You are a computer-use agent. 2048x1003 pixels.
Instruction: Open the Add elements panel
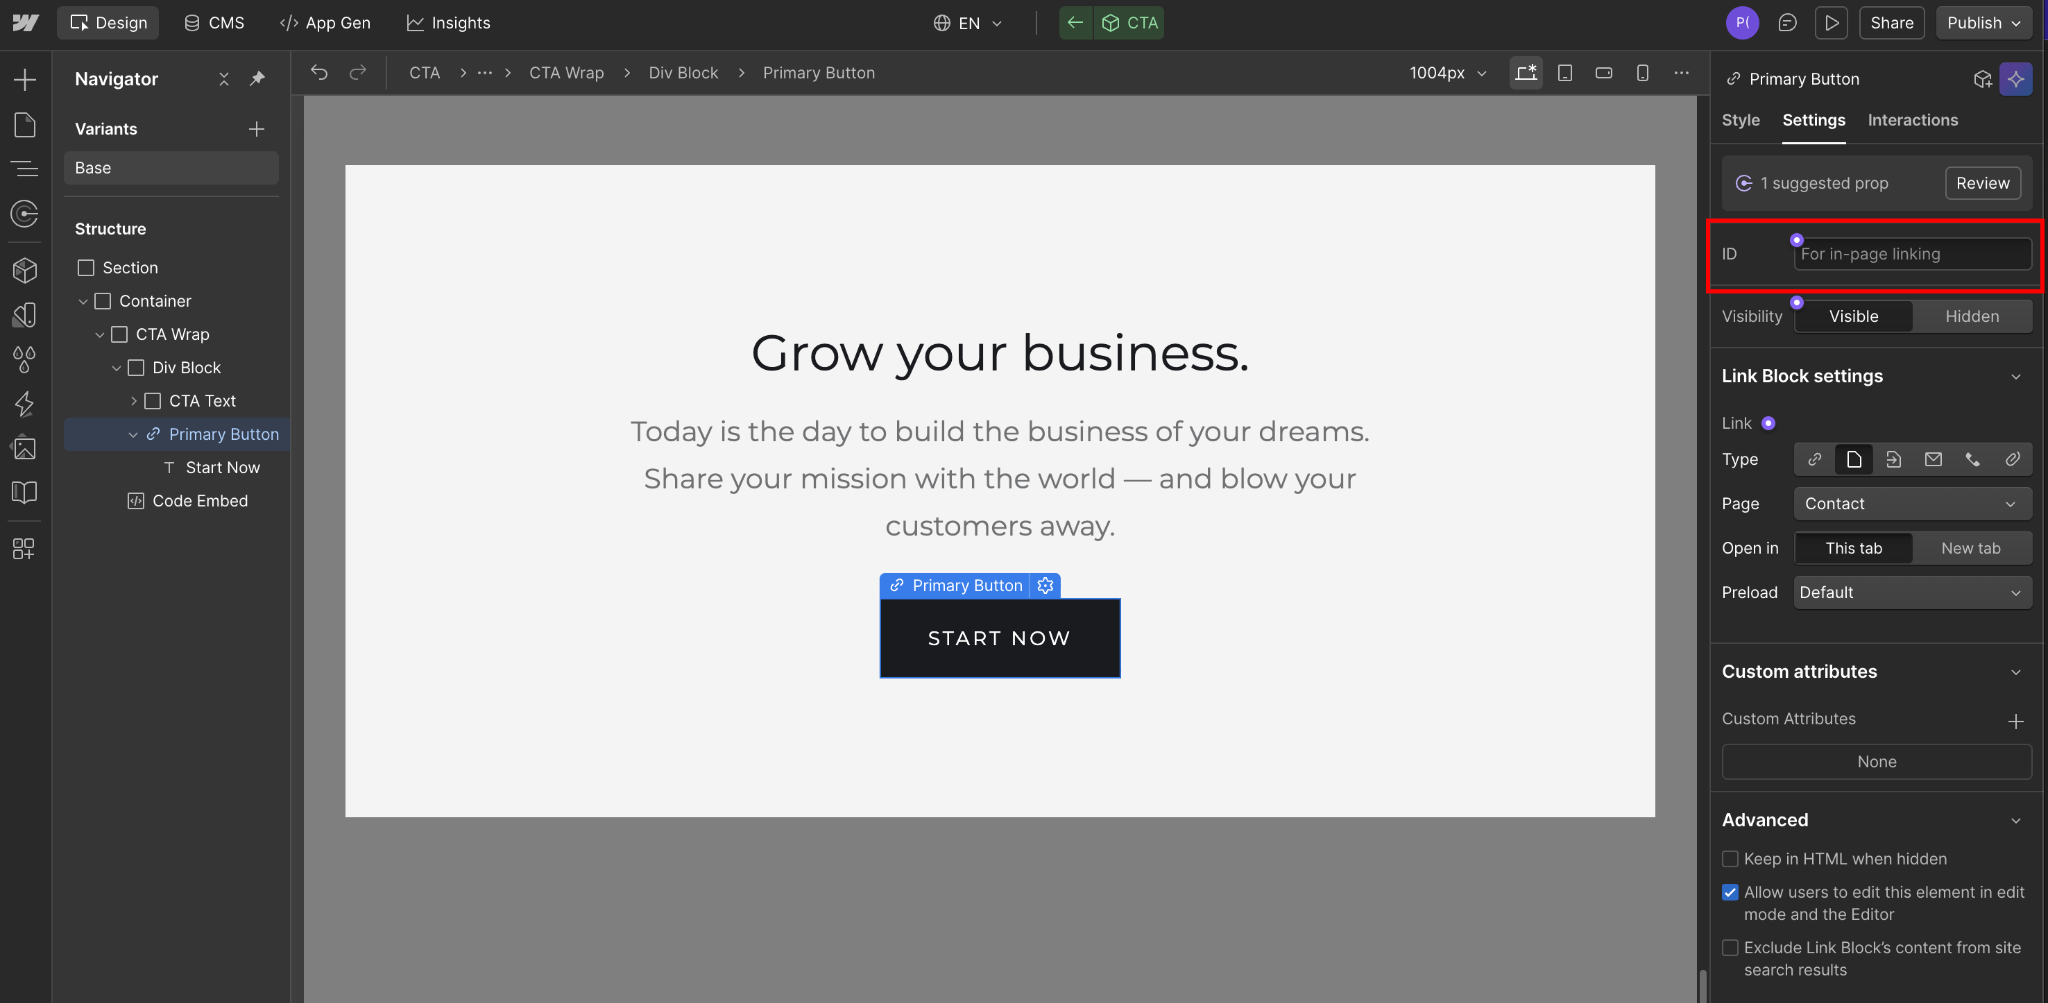[x=25, y=80]
